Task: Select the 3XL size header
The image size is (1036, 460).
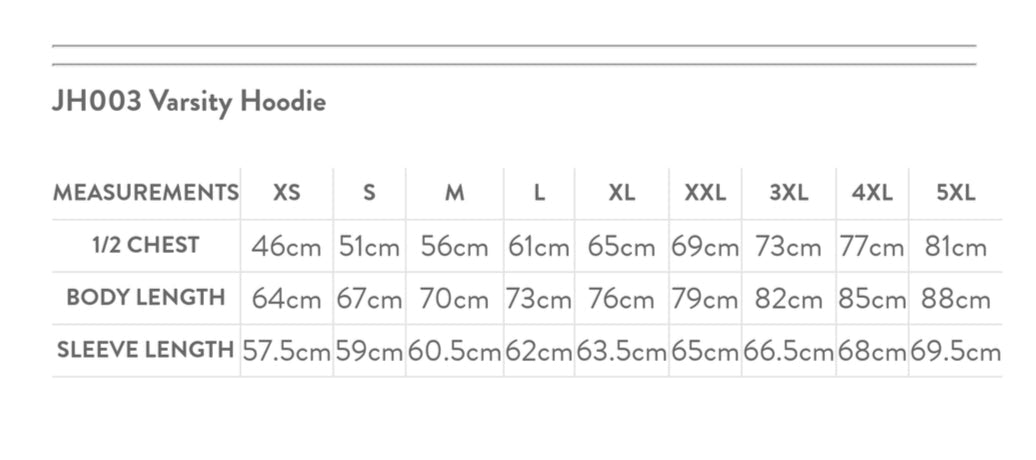Action: [789, 193]
